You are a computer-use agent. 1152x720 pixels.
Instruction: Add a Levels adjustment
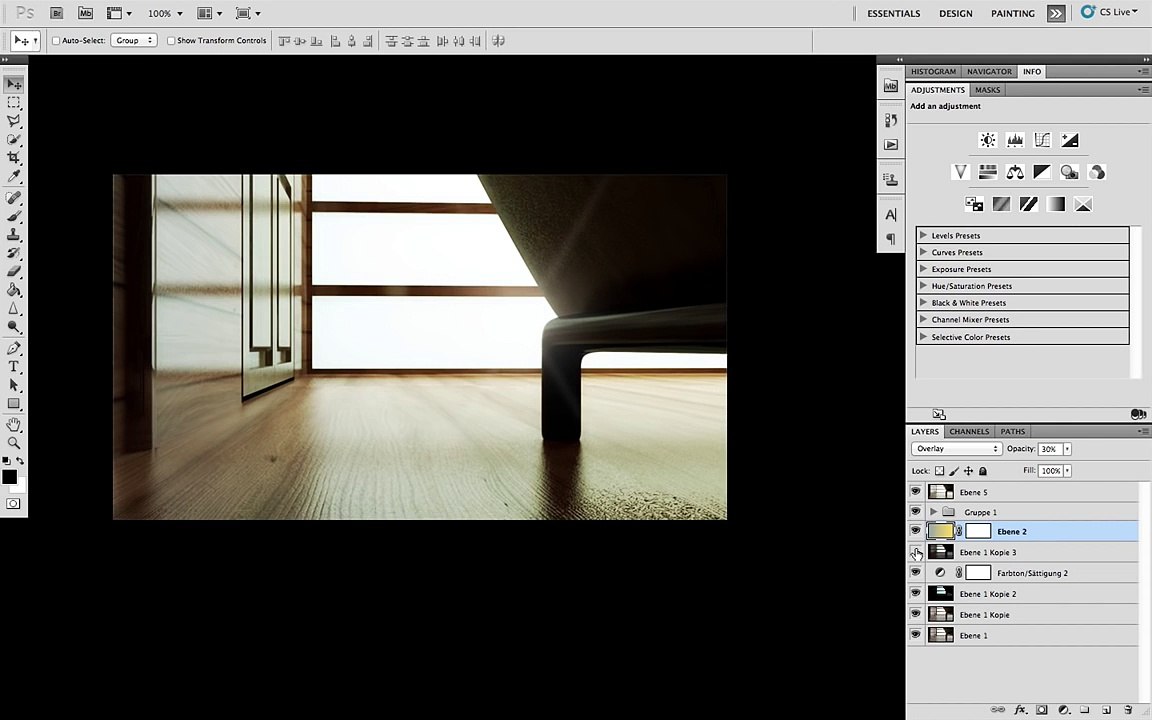(x=1015, y=140)
